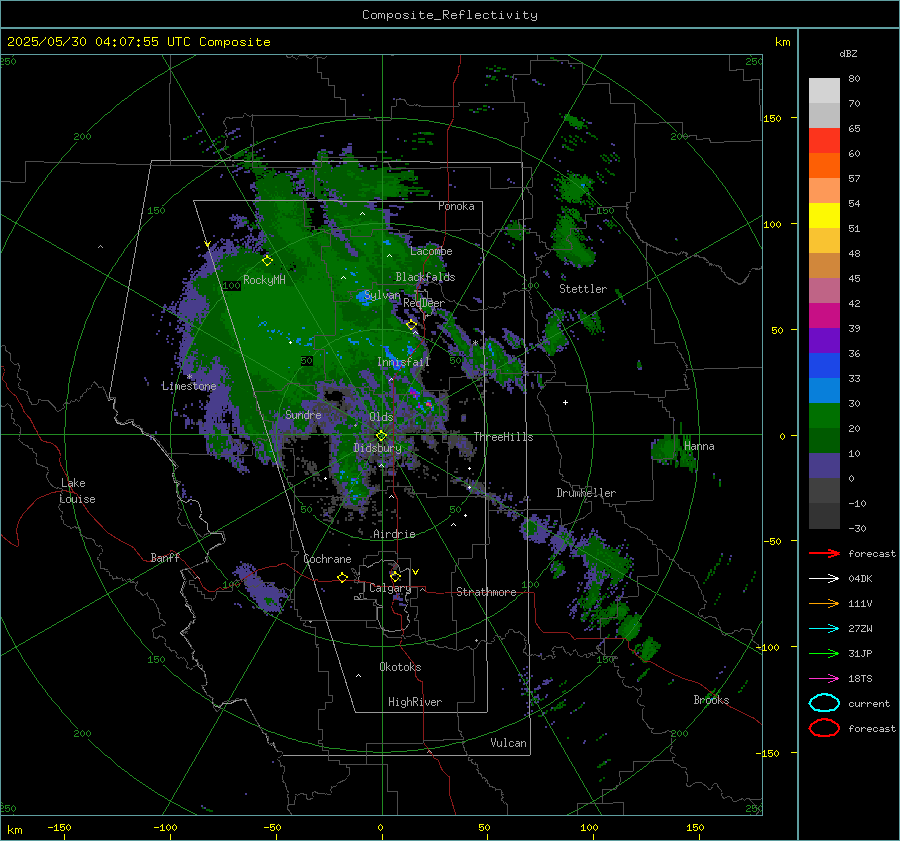The image size is (900, 841).
Task: Click the forecast arrow legend label
Action: (x=872, y=553)
